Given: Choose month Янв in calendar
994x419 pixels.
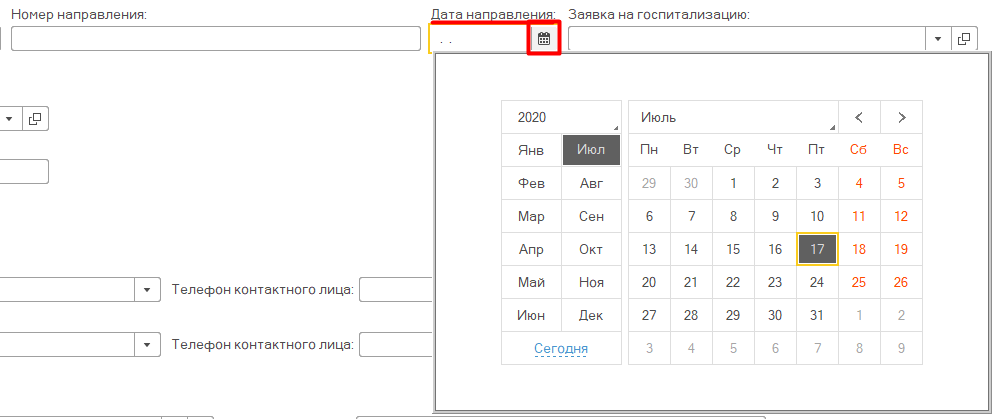Looking at the screenshot, I should pyautogui.click(x=531, y=150).
